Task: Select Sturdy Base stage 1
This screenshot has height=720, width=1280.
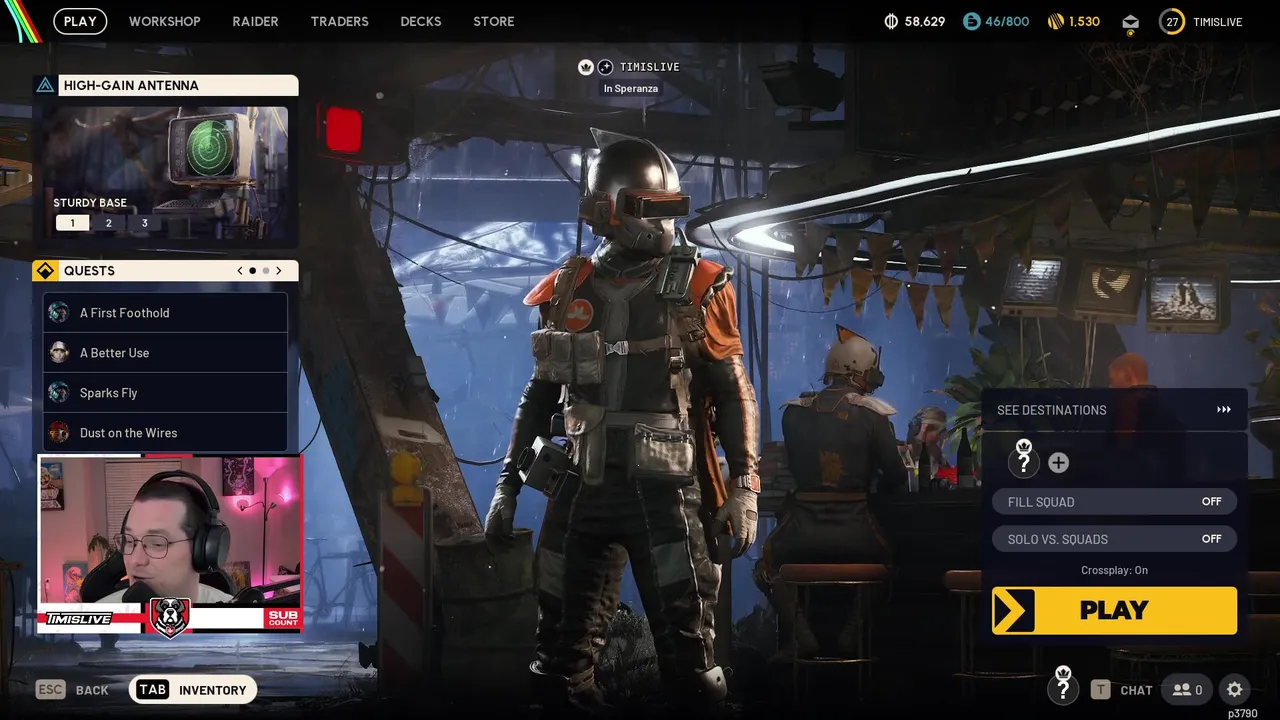Action: pyautogui.click(x=72, y=223)
